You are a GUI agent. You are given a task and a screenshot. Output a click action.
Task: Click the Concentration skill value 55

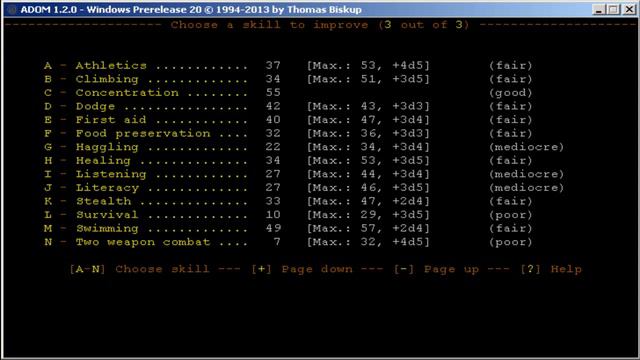[x=273, y=92]
